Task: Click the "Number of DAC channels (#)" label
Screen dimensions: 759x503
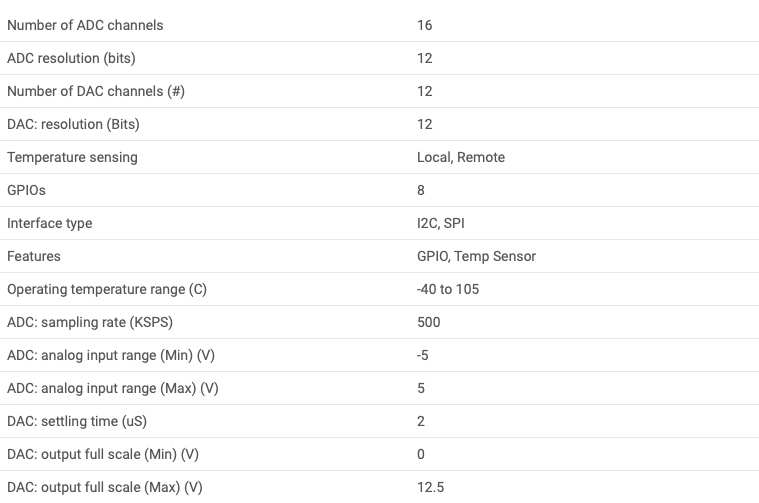Action: coord(96,91)
